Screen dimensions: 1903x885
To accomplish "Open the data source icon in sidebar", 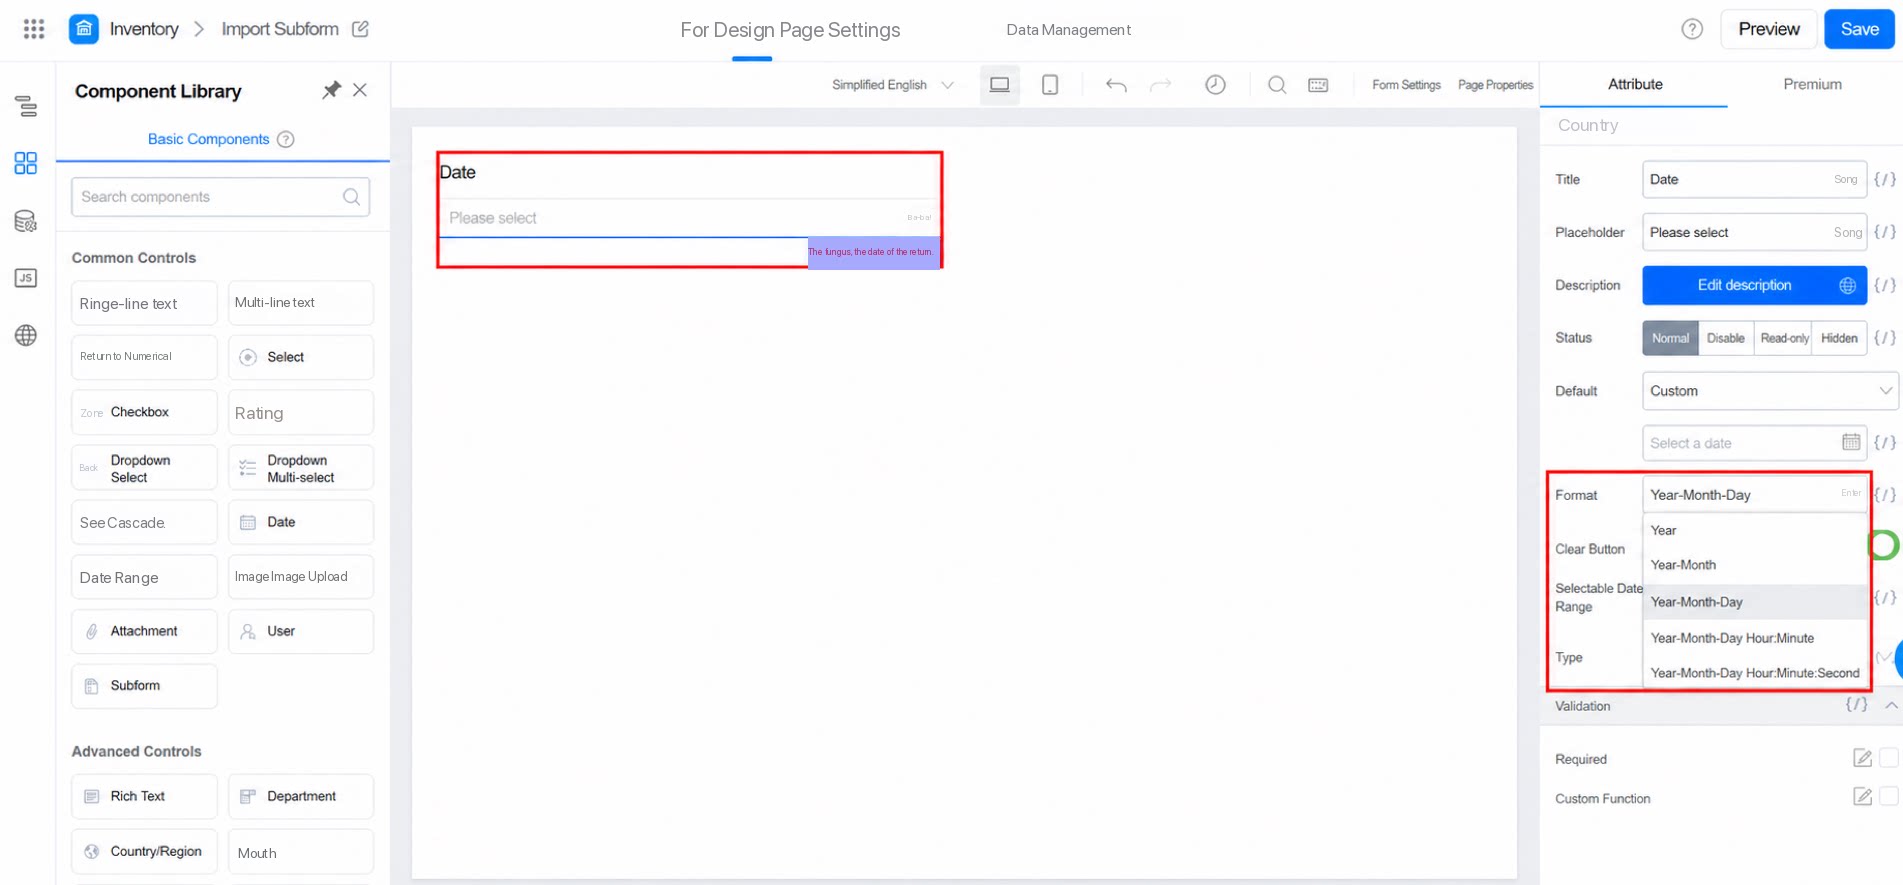I will pyautogui.click(x=26, y=221).
